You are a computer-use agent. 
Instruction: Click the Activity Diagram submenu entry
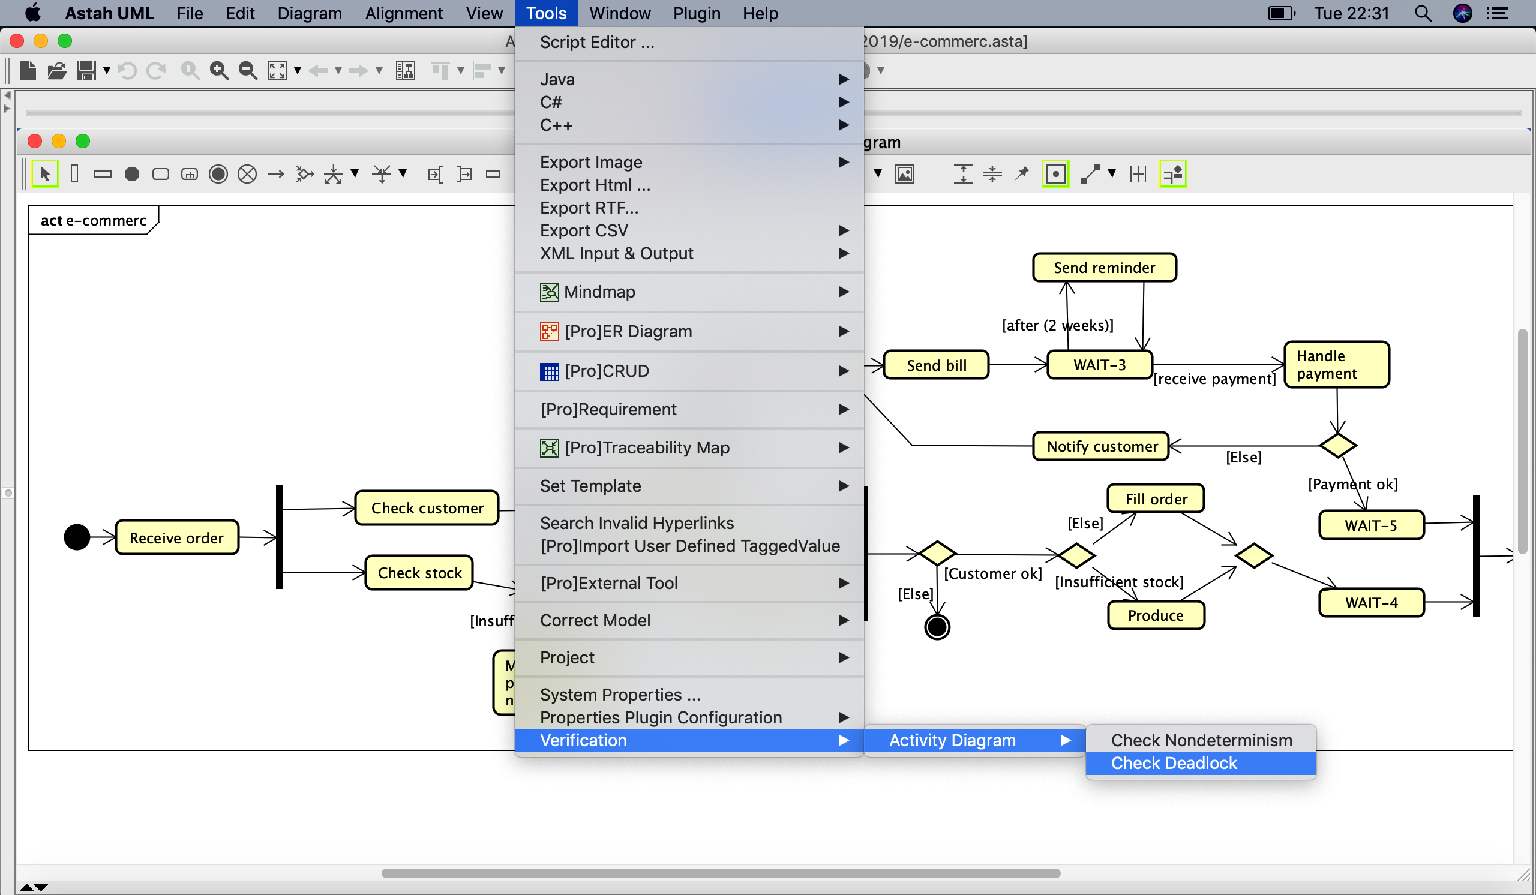point(974,740)
